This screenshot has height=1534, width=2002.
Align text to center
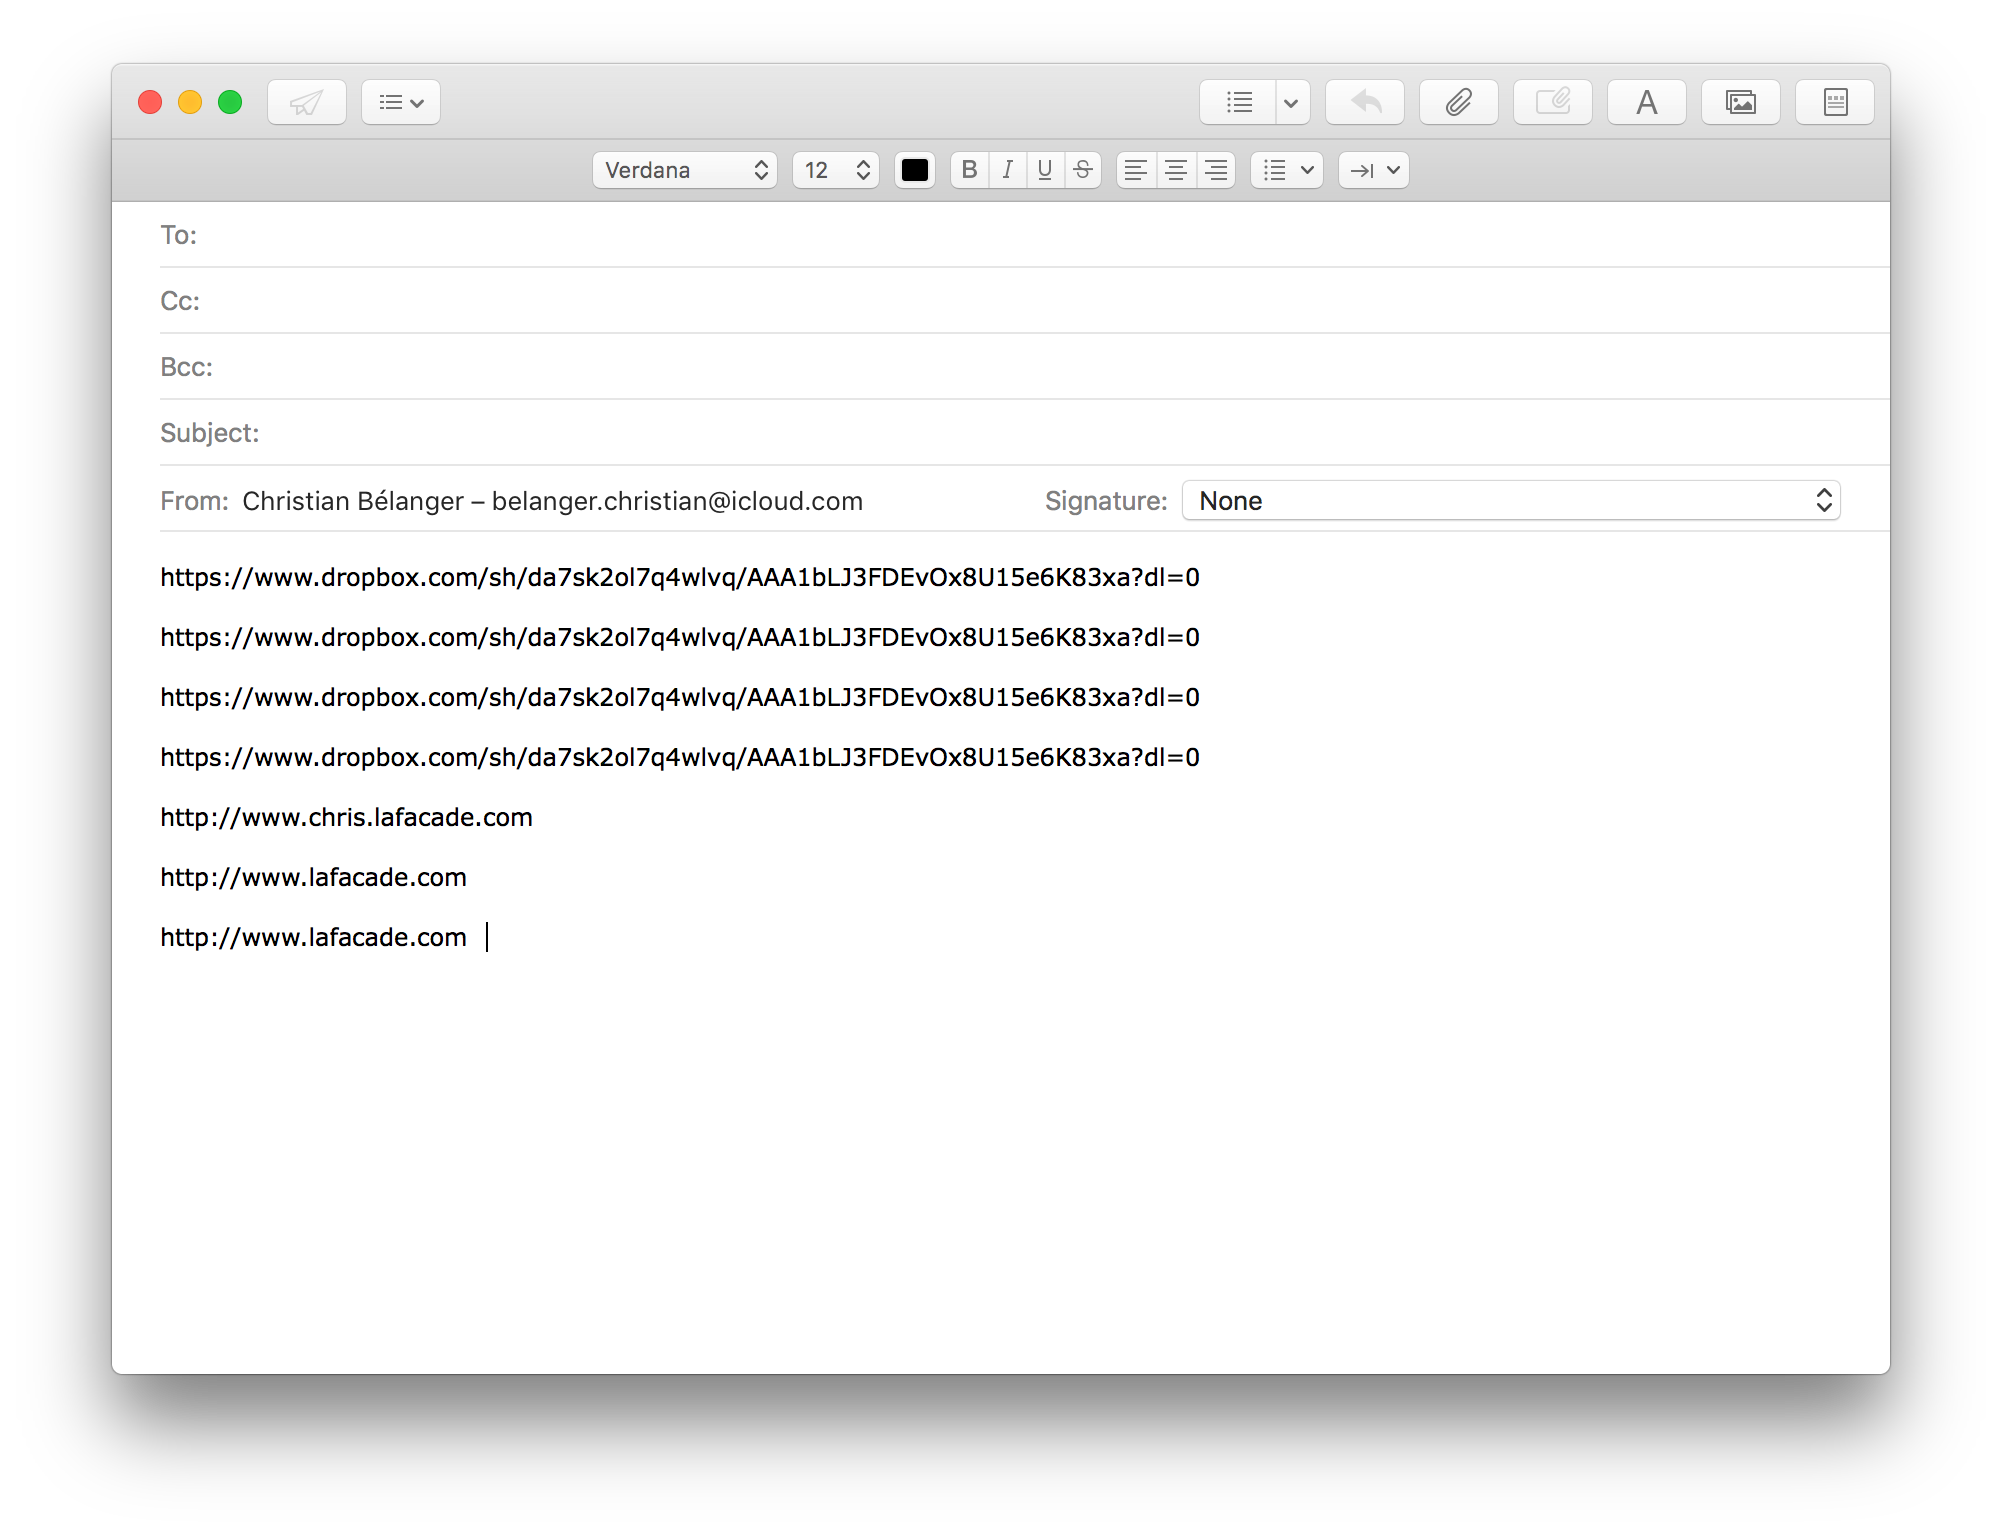[x=1176, y=170]
